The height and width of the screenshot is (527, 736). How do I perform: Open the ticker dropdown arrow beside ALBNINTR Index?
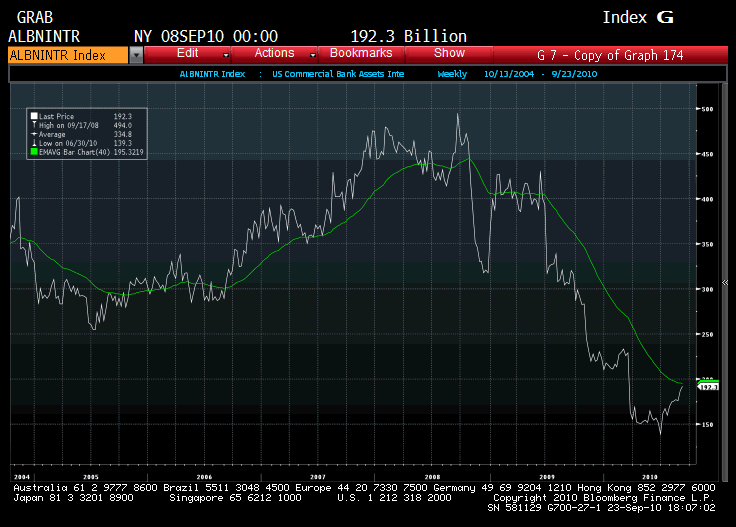(x=136, y=55)
